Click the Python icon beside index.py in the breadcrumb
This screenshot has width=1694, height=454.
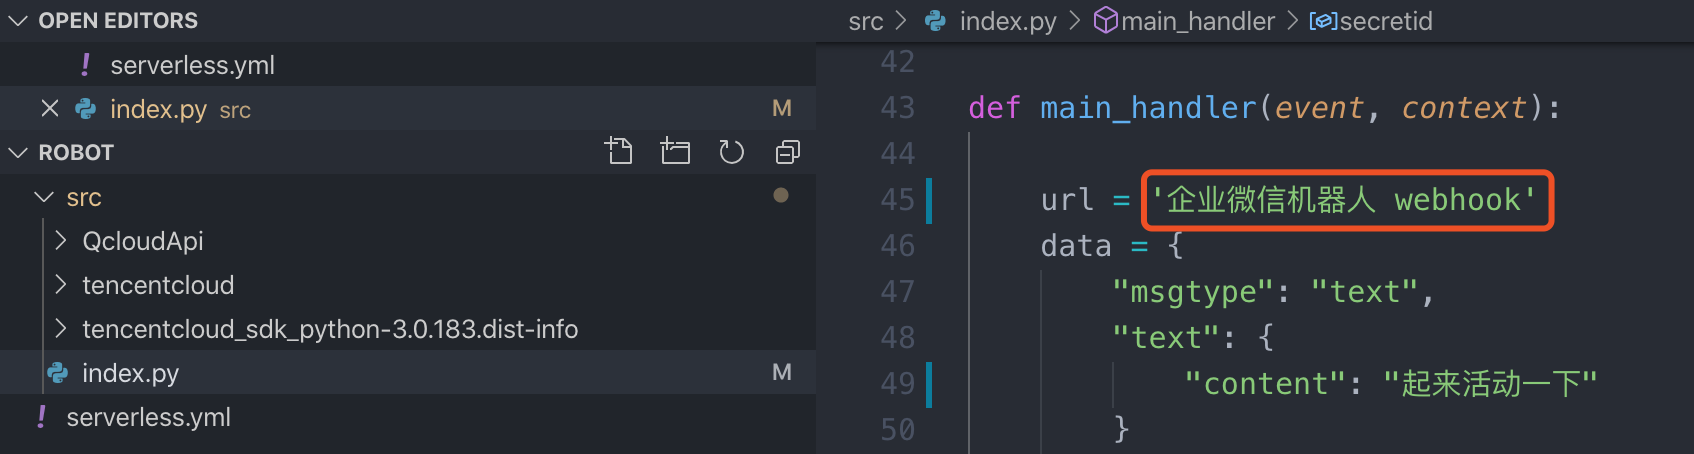pos(935,21)
